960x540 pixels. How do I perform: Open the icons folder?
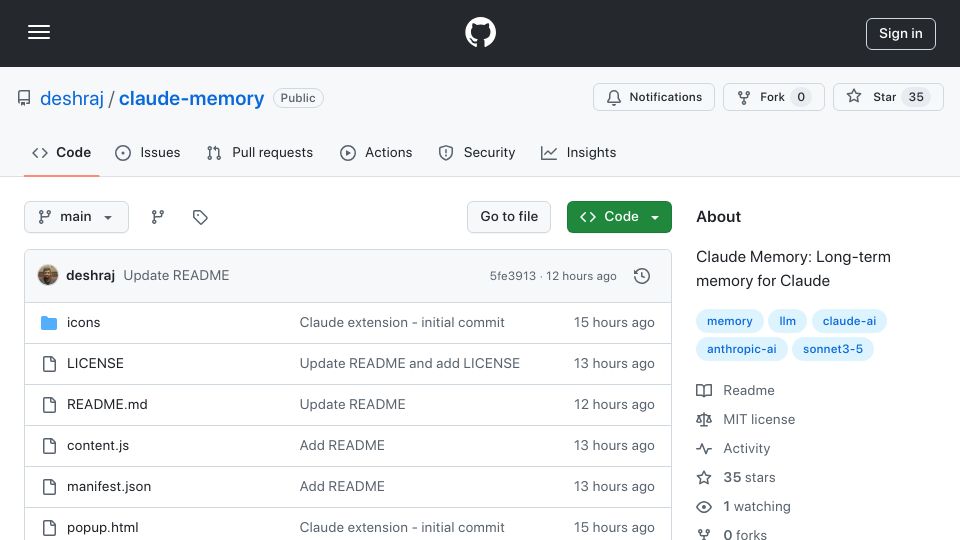(83, 323)
